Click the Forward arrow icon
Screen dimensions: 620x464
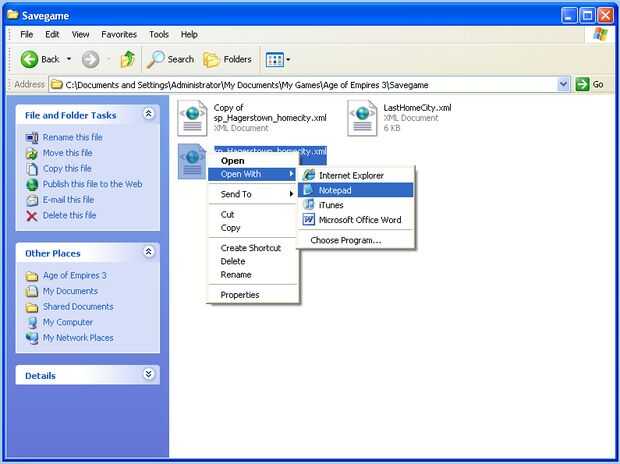pos(90,60)
